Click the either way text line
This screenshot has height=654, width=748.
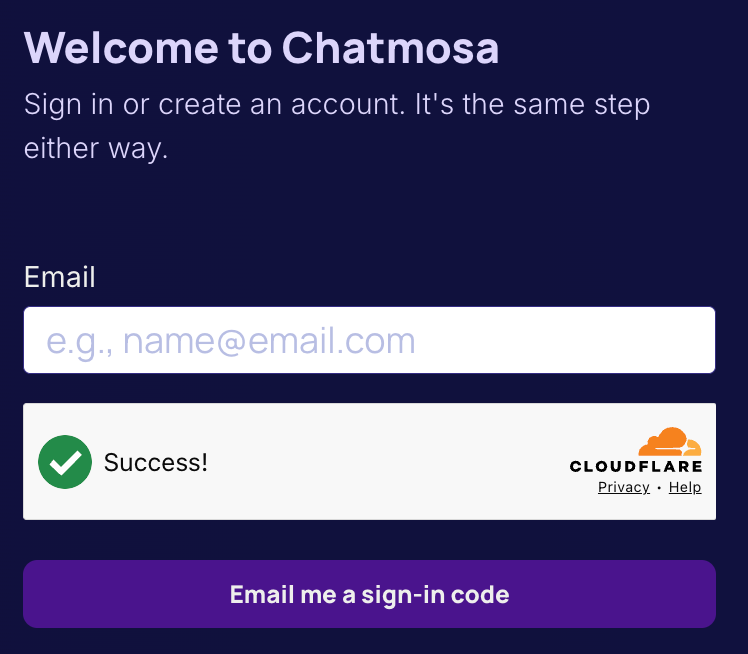coord(96,148)
